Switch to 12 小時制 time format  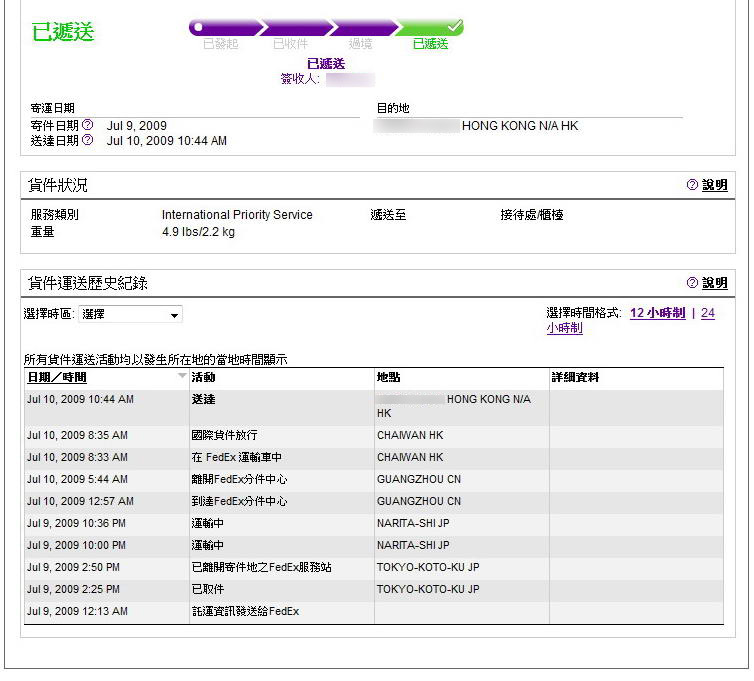pyautogui.click(x=657, y=313)
